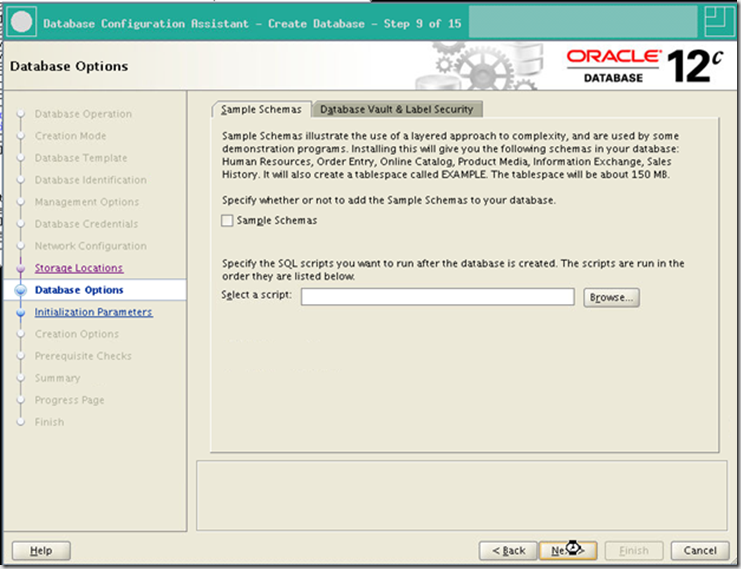Click the Creation Options step label
The height and width of the screenshot is (569, 741).
point(77,334)
